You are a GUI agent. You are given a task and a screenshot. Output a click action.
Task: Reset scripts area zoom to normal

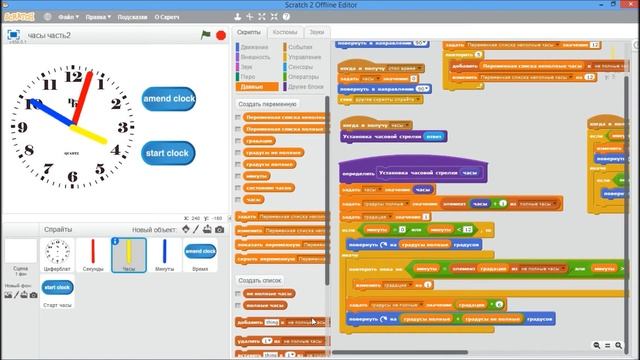tap(608, 345)
